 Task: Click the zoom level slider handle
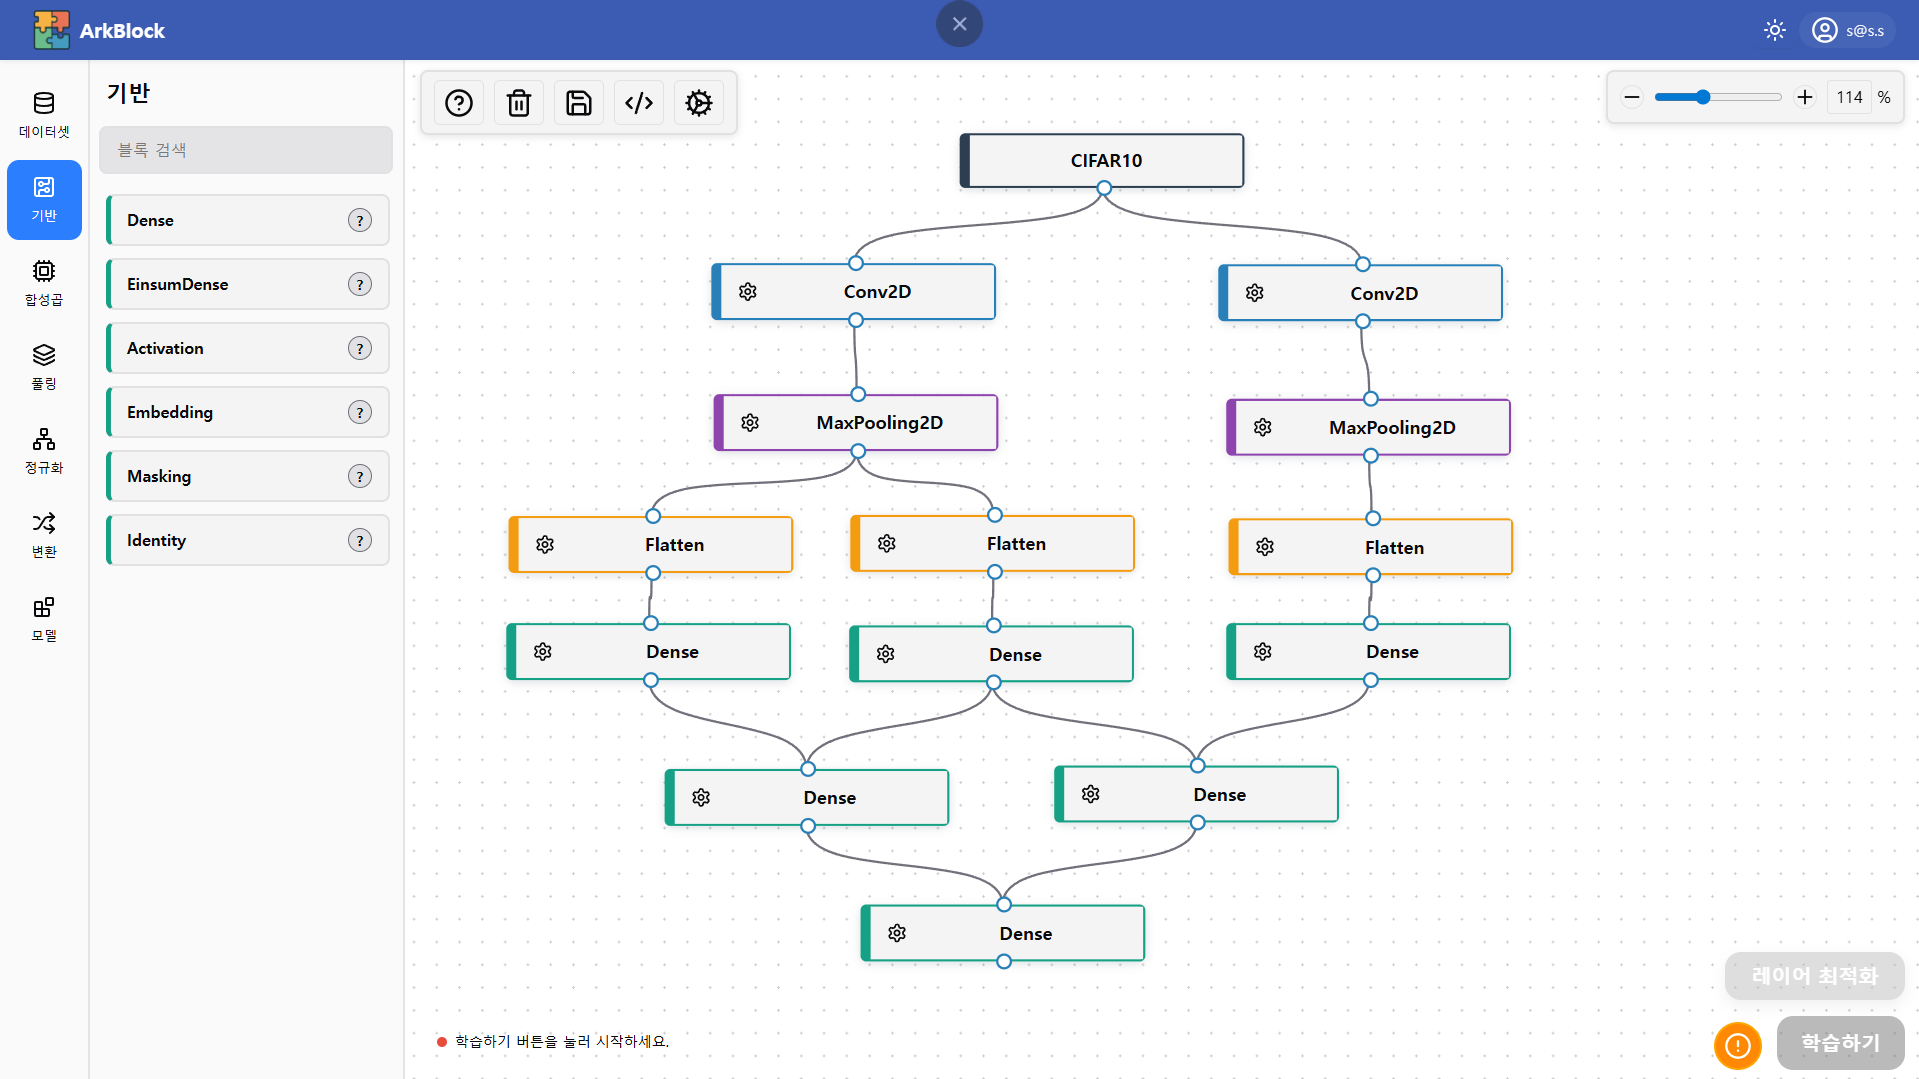(1703, 97)
